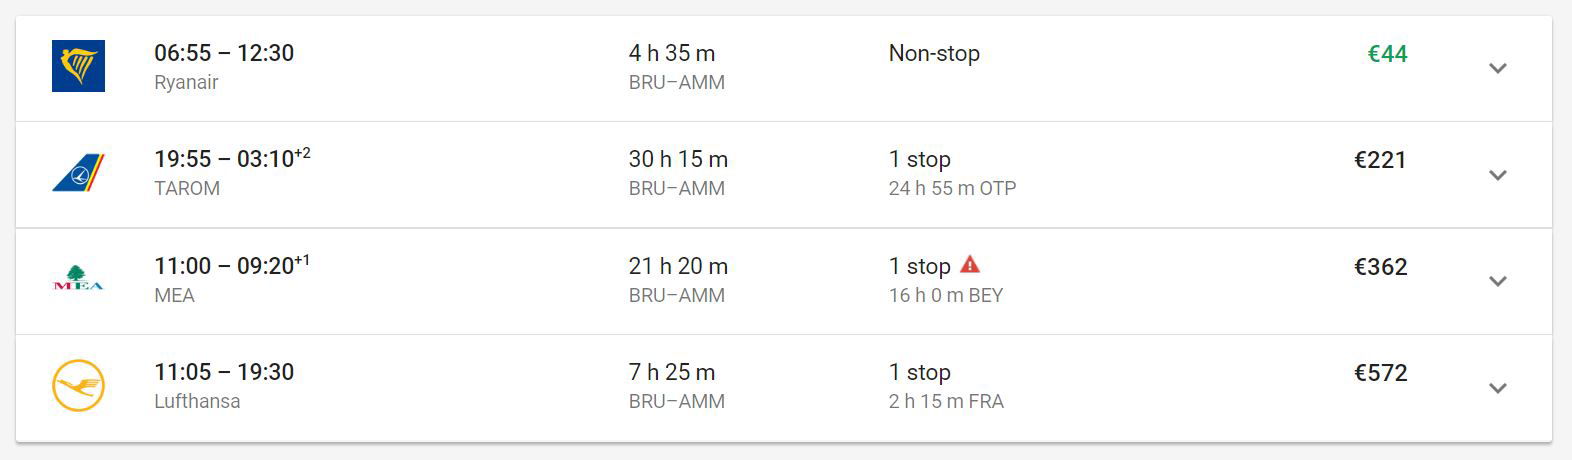
Task: Click the Lufthansa crane logo
Action: [x=78, y=386]
